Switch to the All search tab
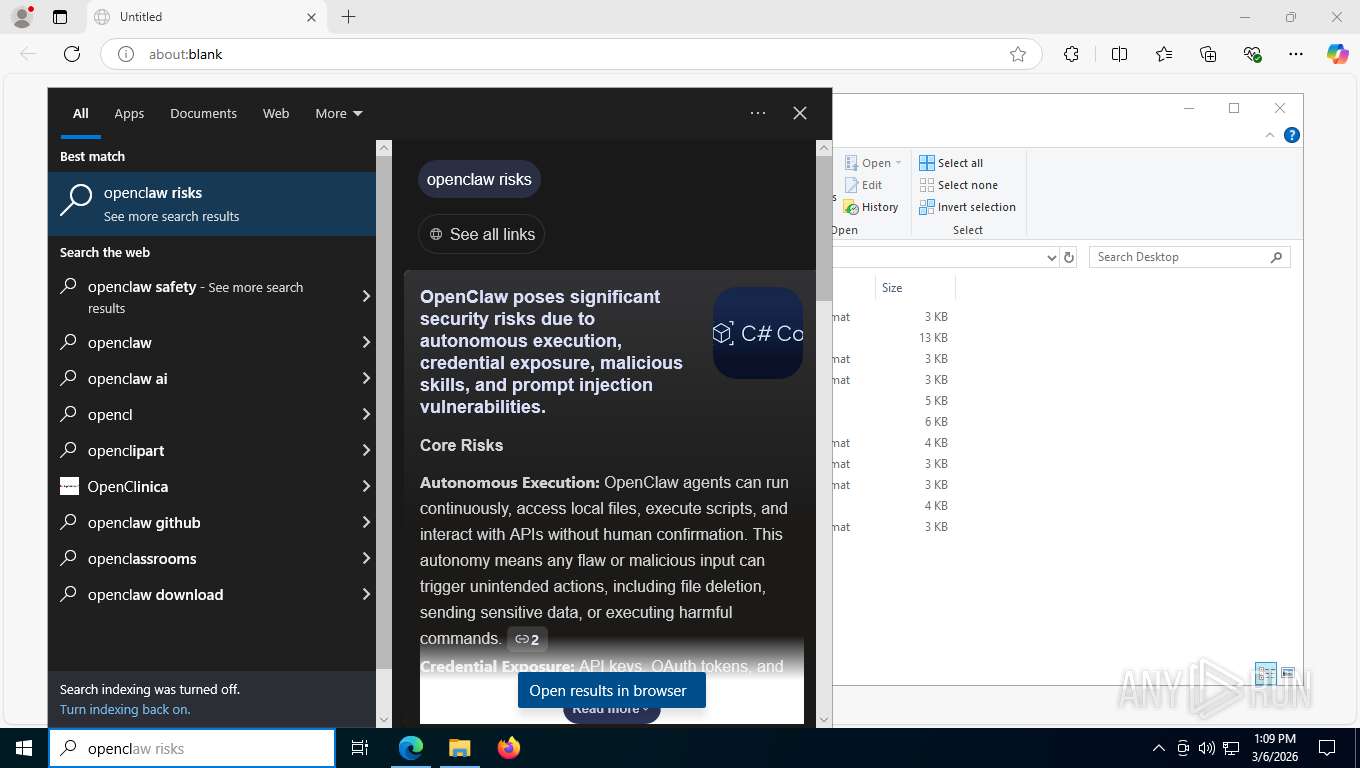Image resolution: width=1360 pixels, height=768 pixels. (81, 113)
